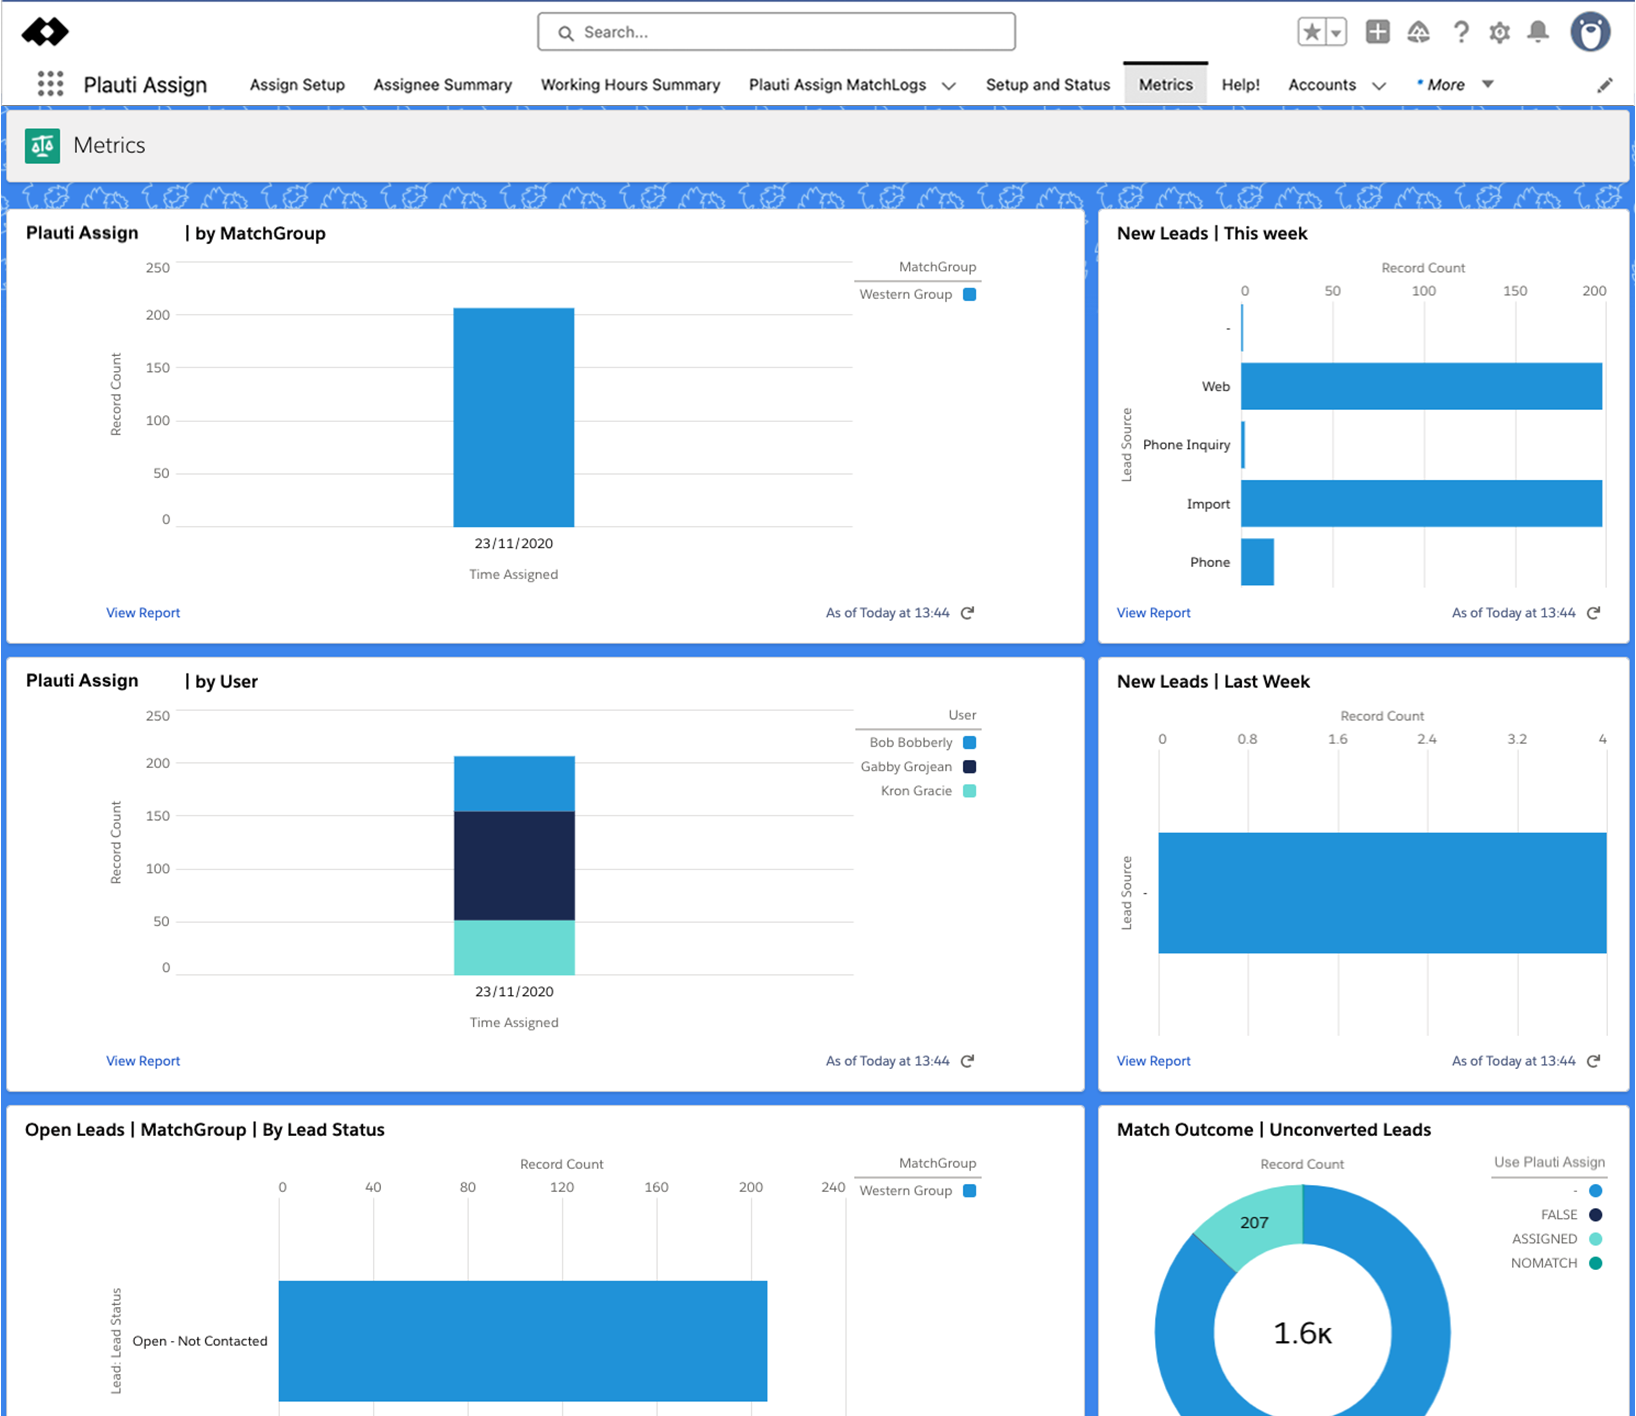Open View Report for by User chart

(143, 1061)
